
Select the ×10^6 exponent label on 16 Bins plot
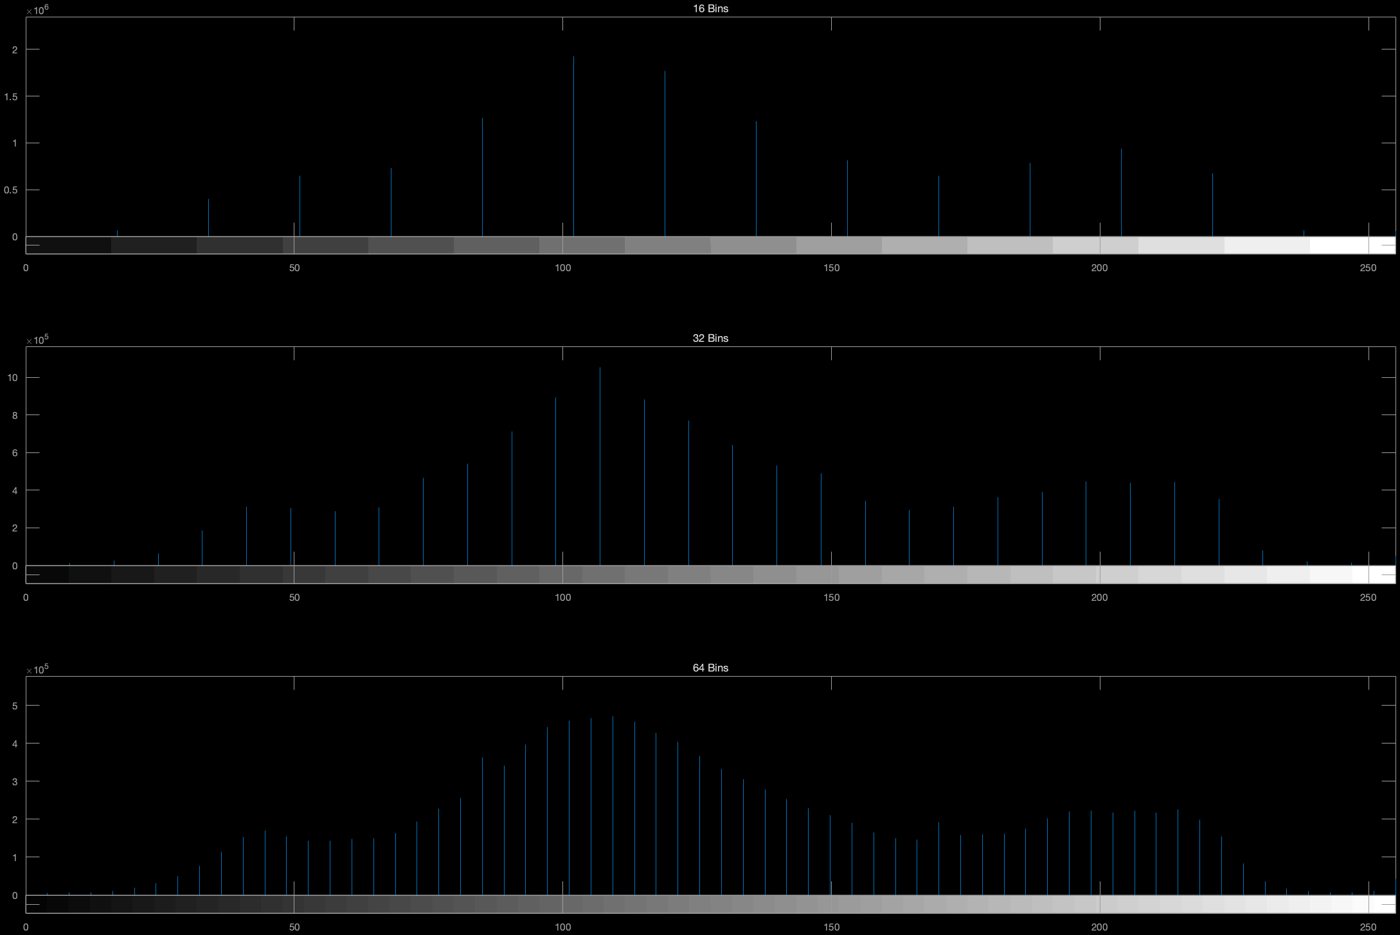pyautogui.click(x=37, y=10)
